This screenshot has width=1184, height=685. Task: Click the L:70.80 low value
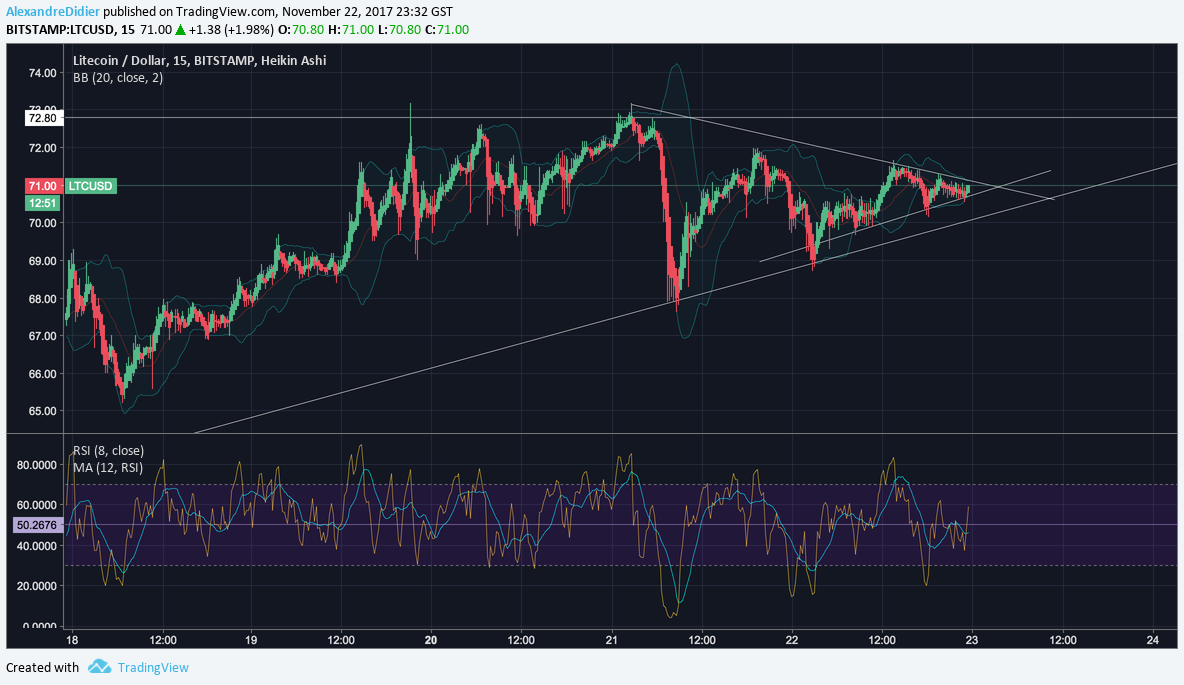click(x=399, y=29)
